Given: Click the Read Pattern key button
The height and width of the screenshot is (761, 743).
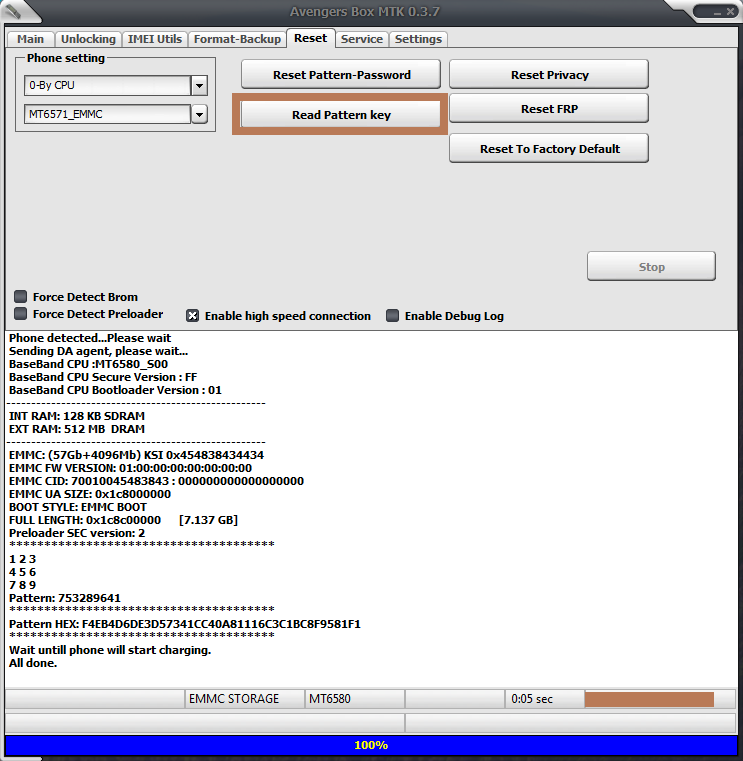Looking at the screenshot, I should [x=341, y=115].
